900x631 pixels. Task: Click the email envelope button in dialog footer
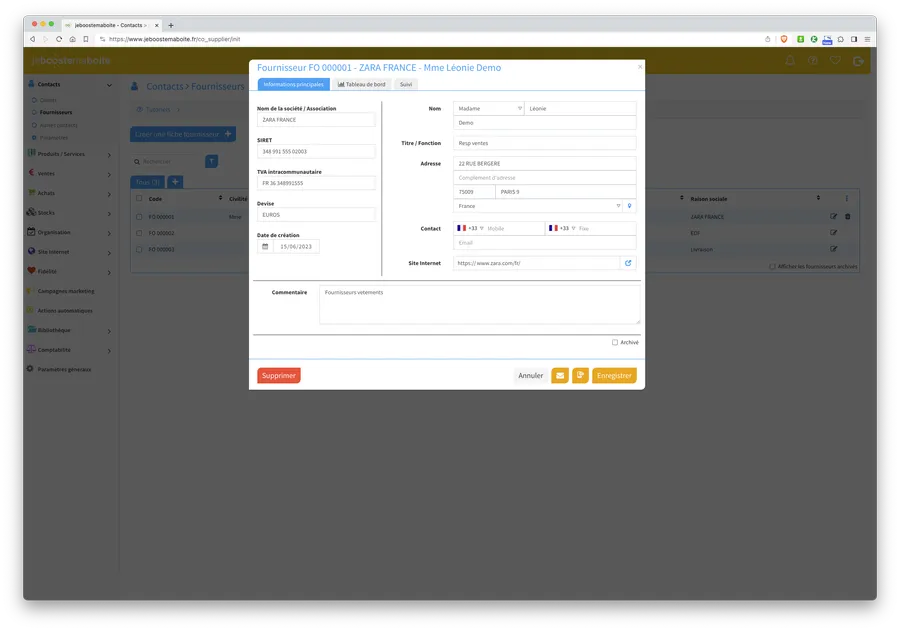pyautogui.click(x=560, y=375)
